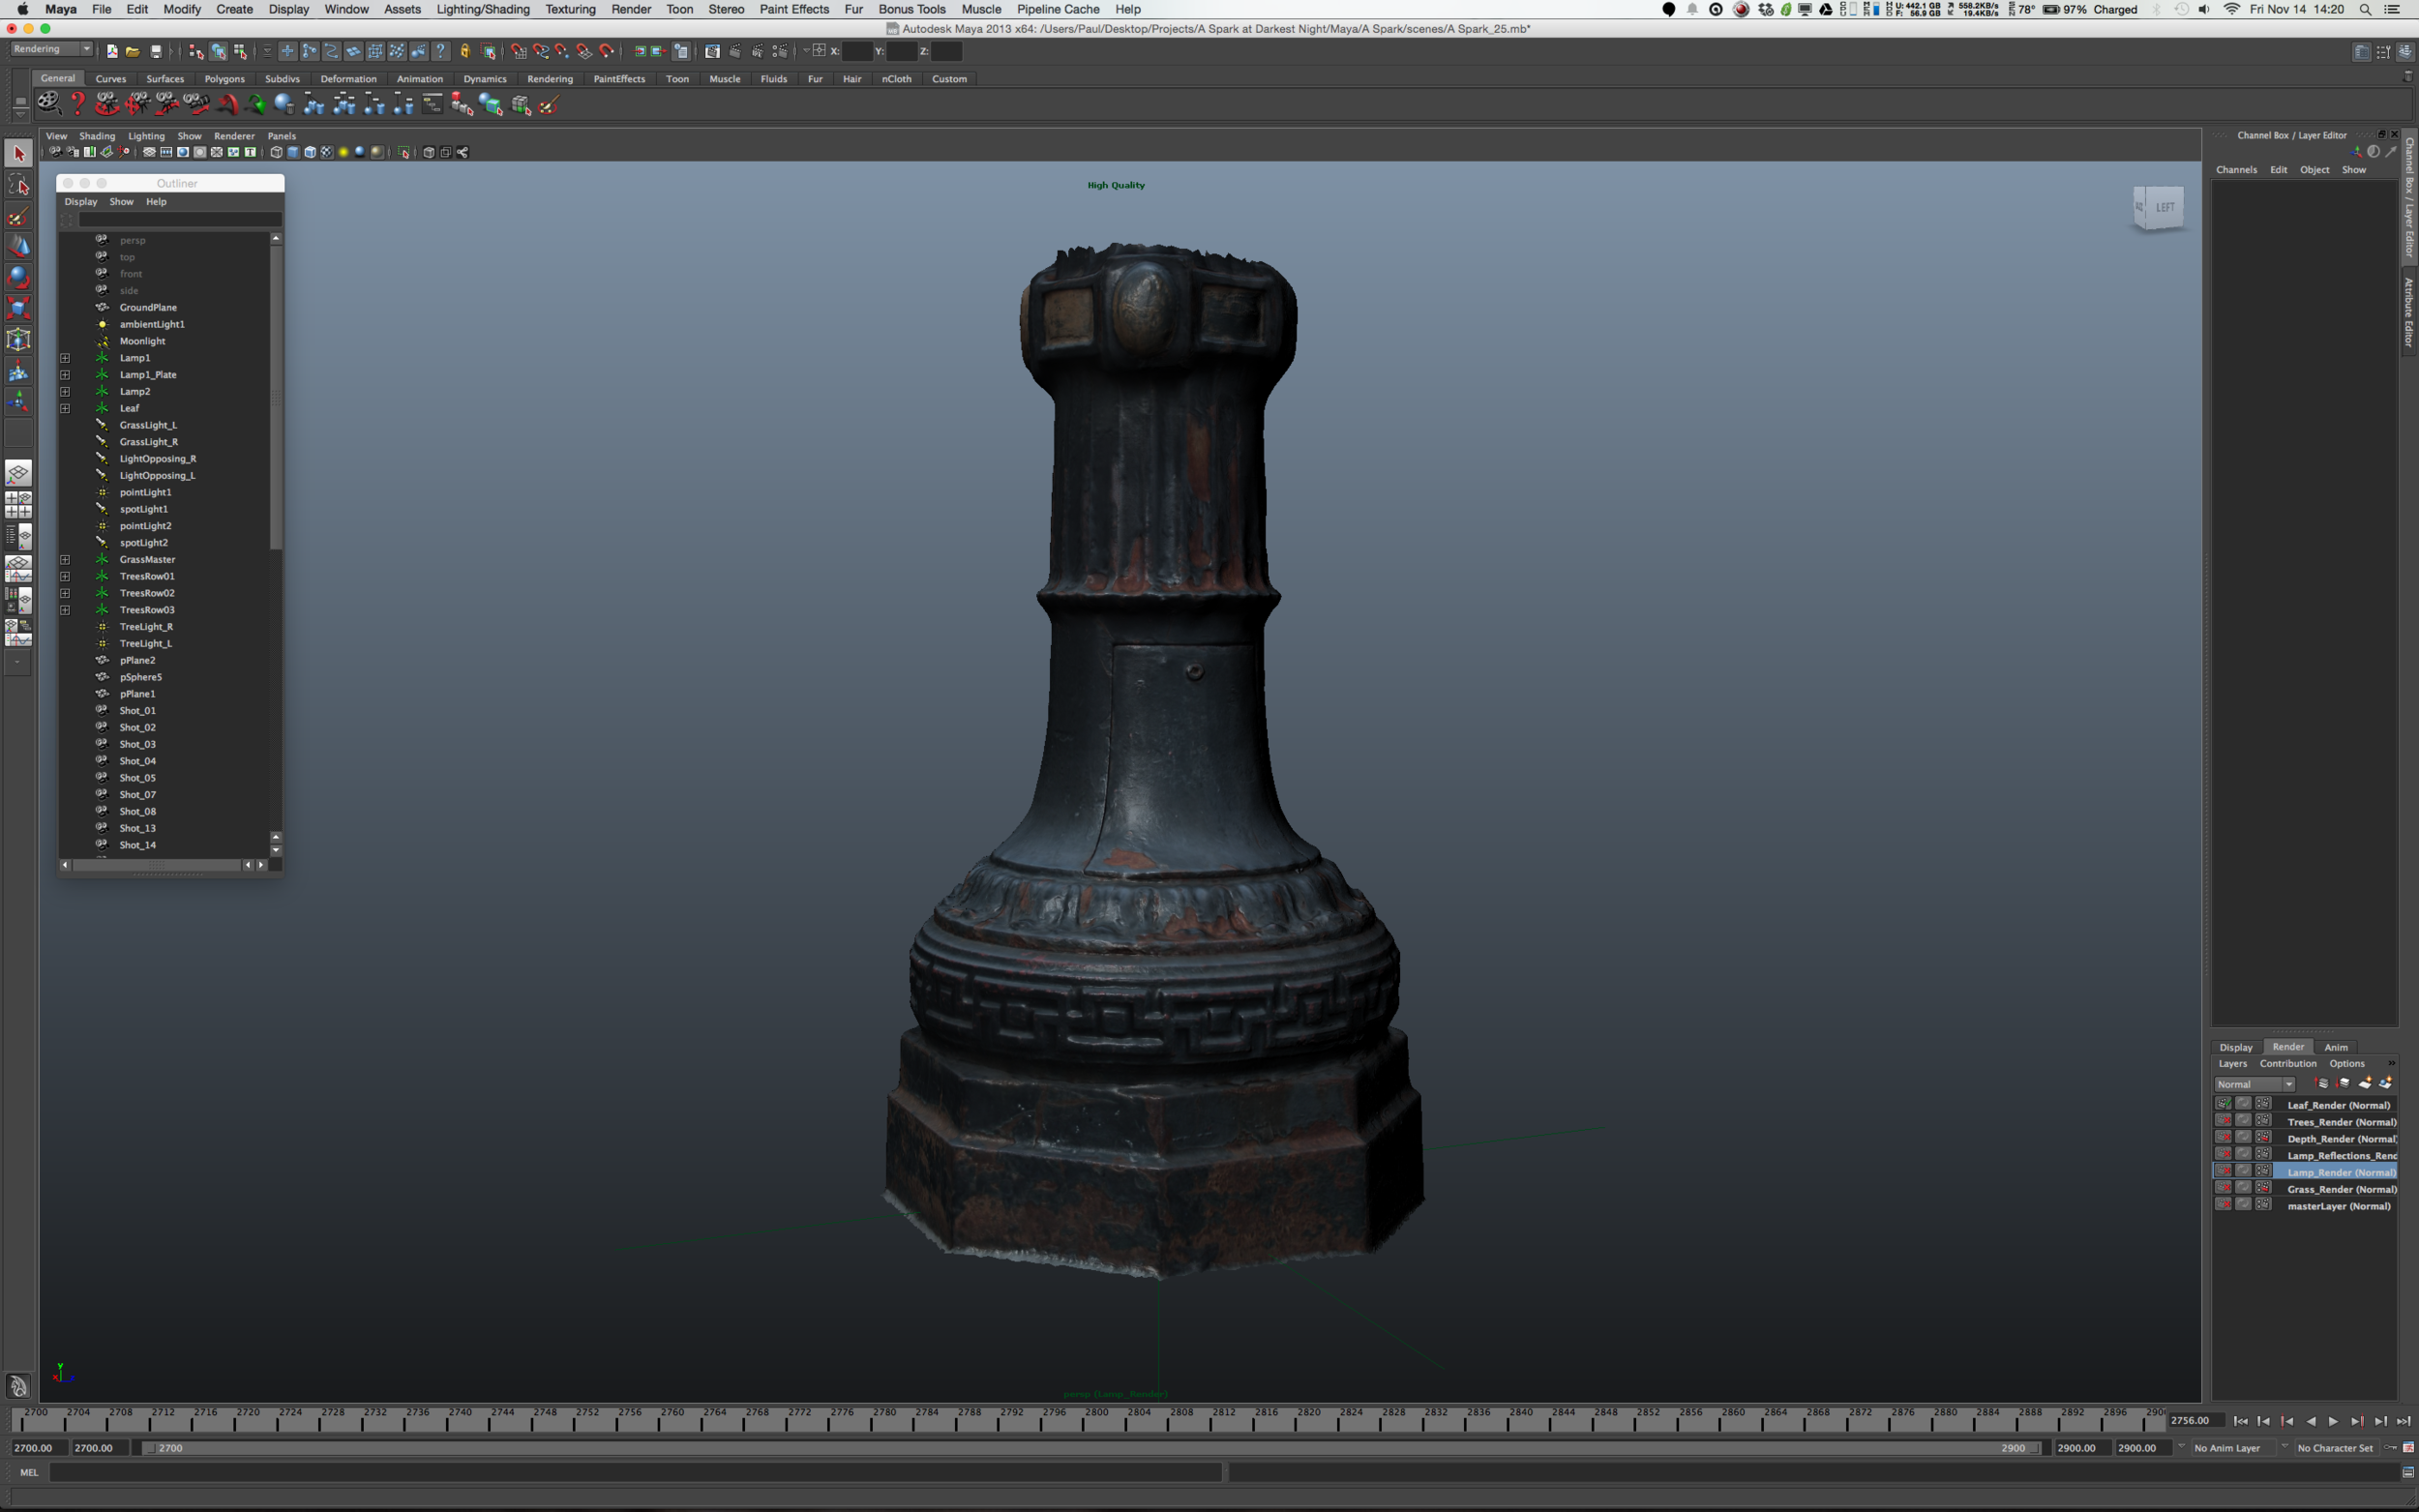The height and width of the screenshot is (1512, 2419).
Task: Create new scene file icon
Action: click(111, 51)
